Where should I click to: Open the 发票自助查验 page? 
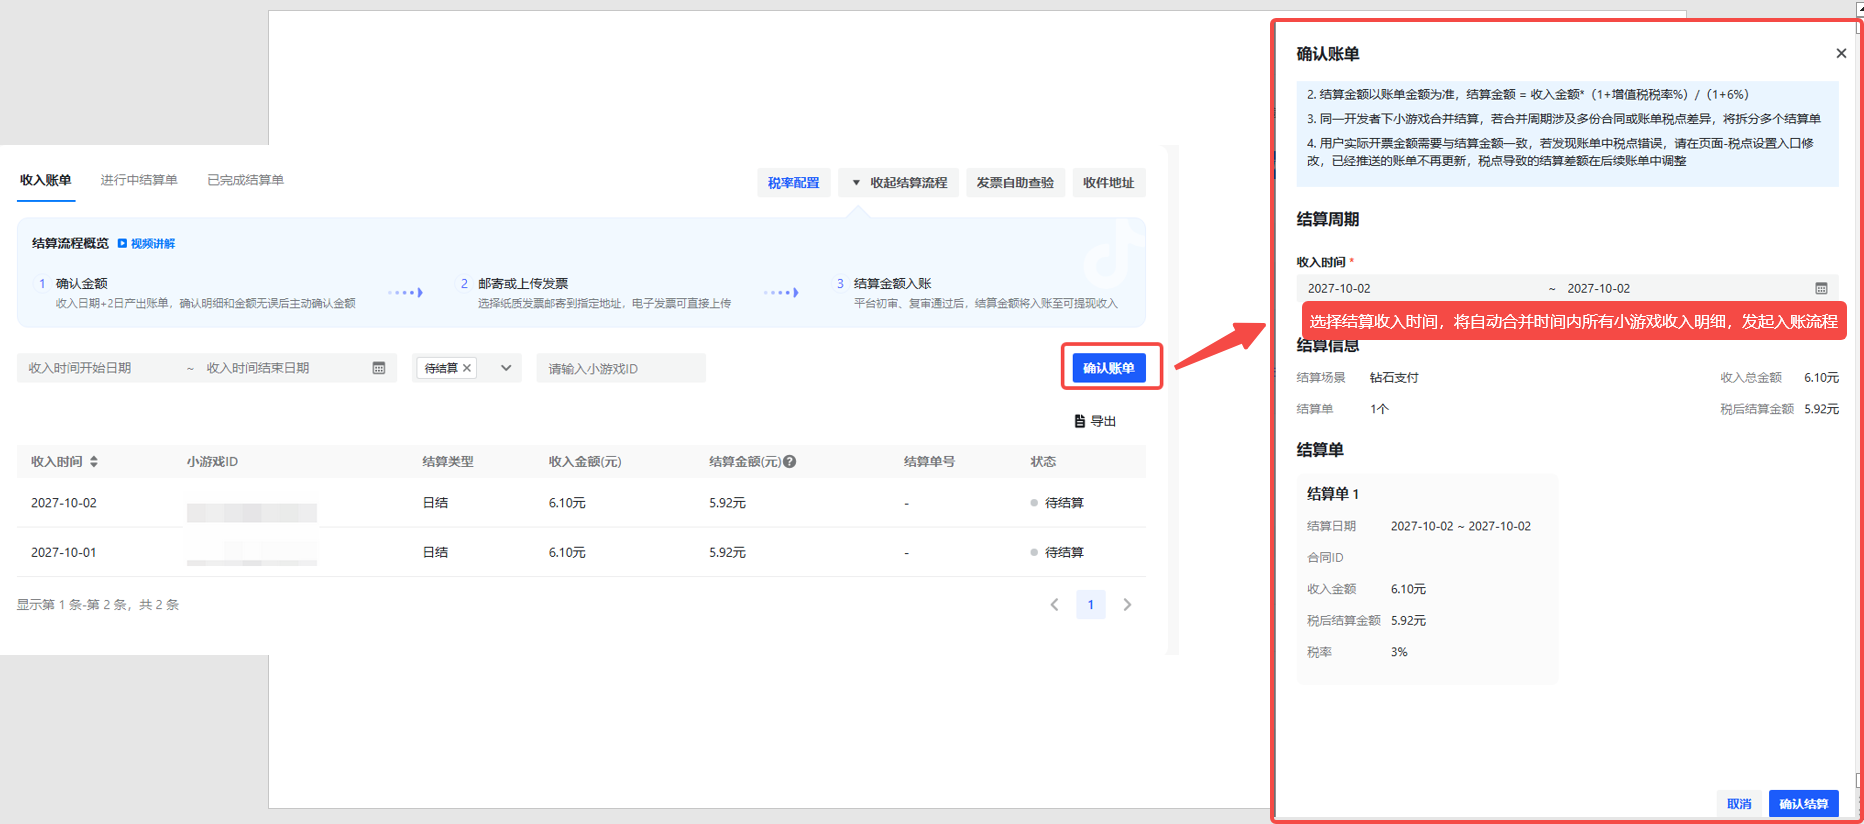[x=1015, y=183]
